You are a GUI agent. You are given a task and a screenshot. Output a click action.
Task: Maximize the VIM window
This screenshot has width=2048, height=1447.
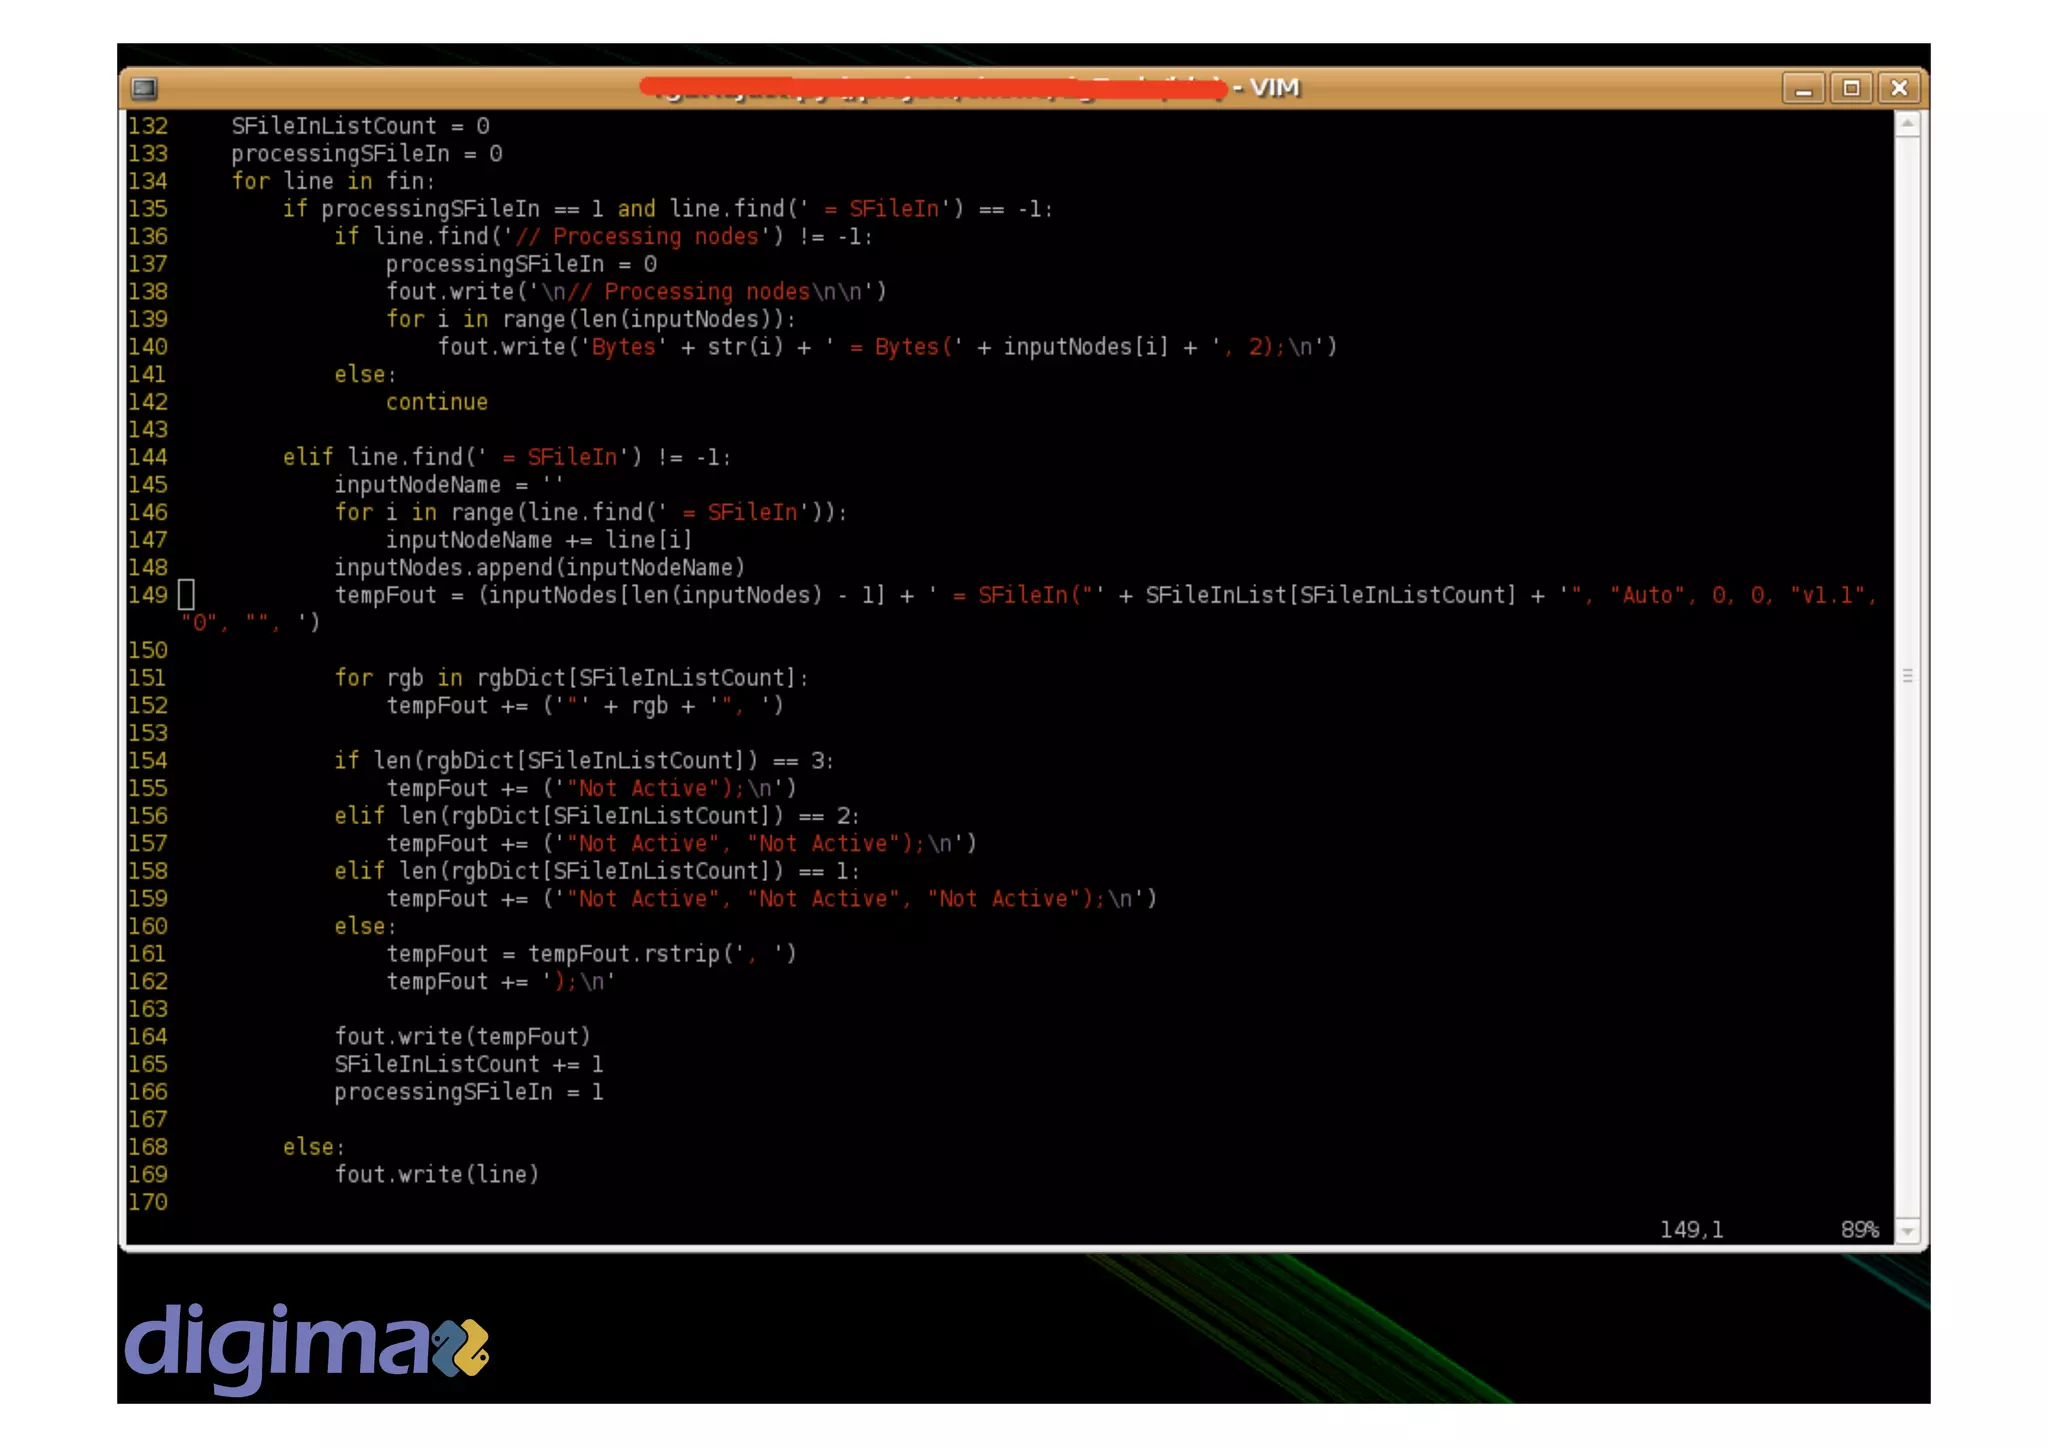(1851, 88)
